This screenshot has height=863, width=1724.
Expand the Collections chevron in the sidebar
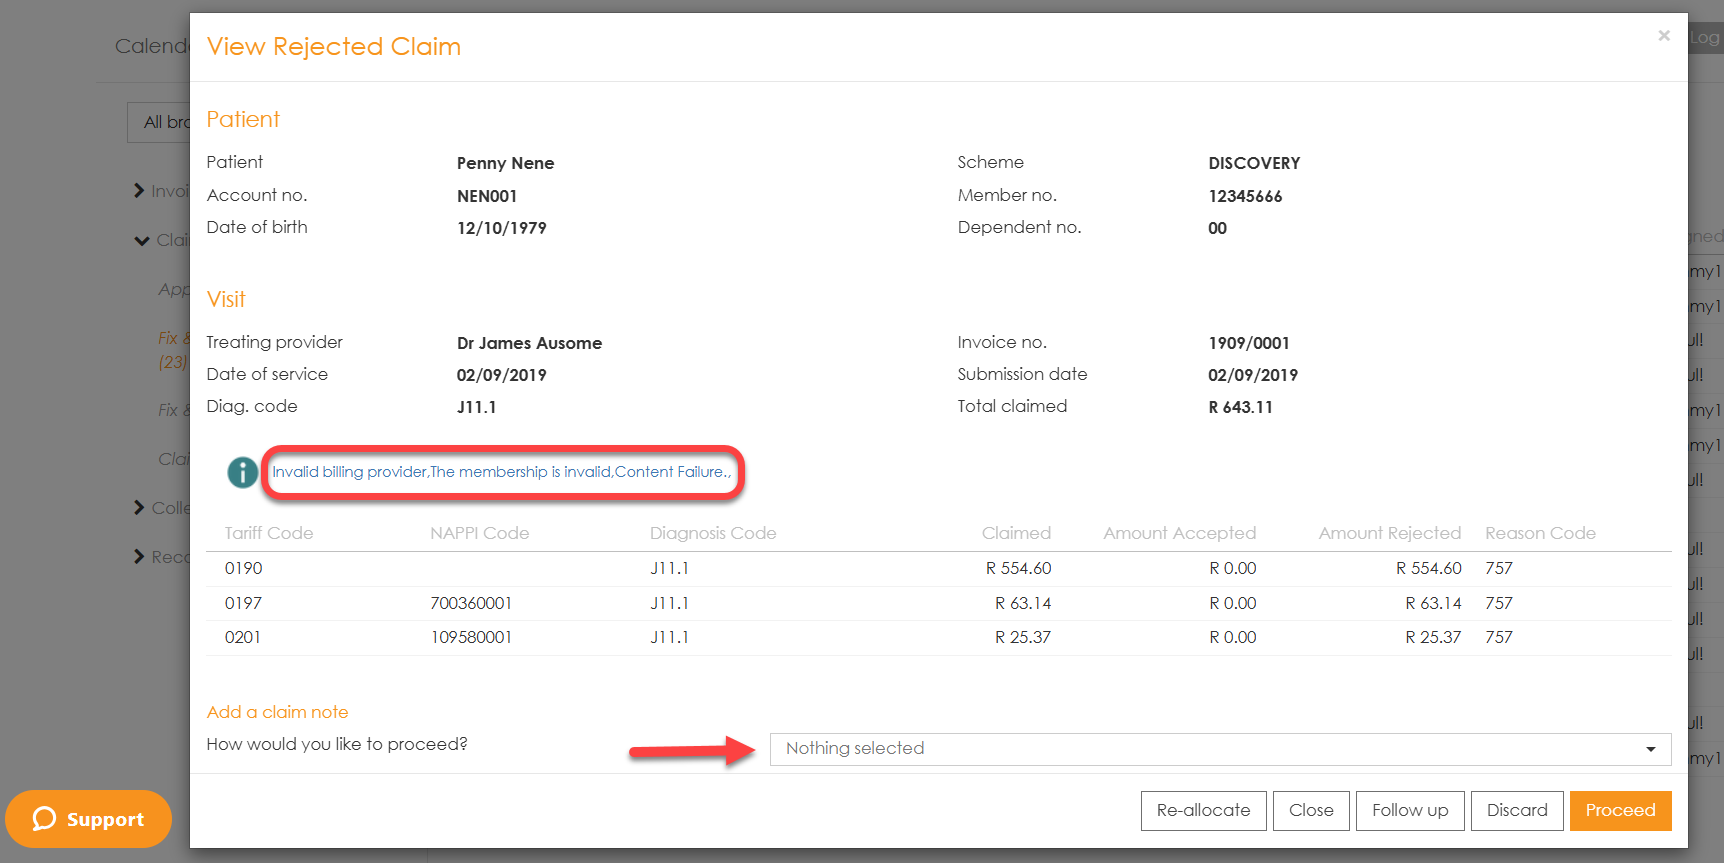139,508
